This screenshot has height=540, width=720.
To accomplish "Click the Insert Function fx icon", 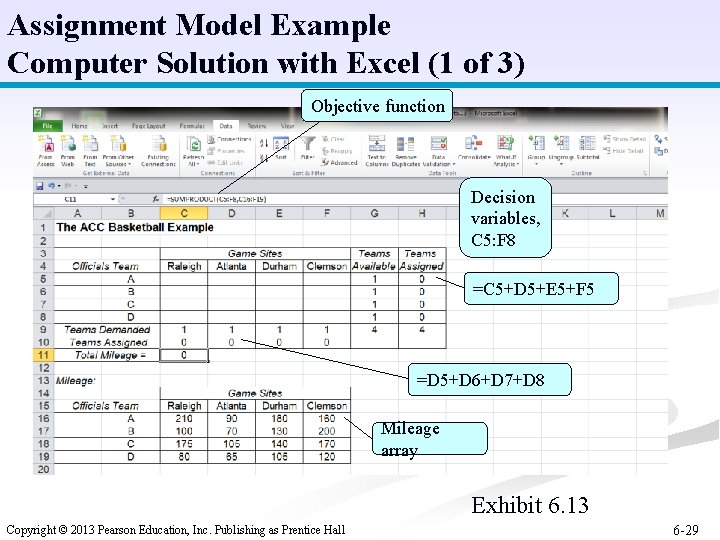I will click(x=156, y=199).
